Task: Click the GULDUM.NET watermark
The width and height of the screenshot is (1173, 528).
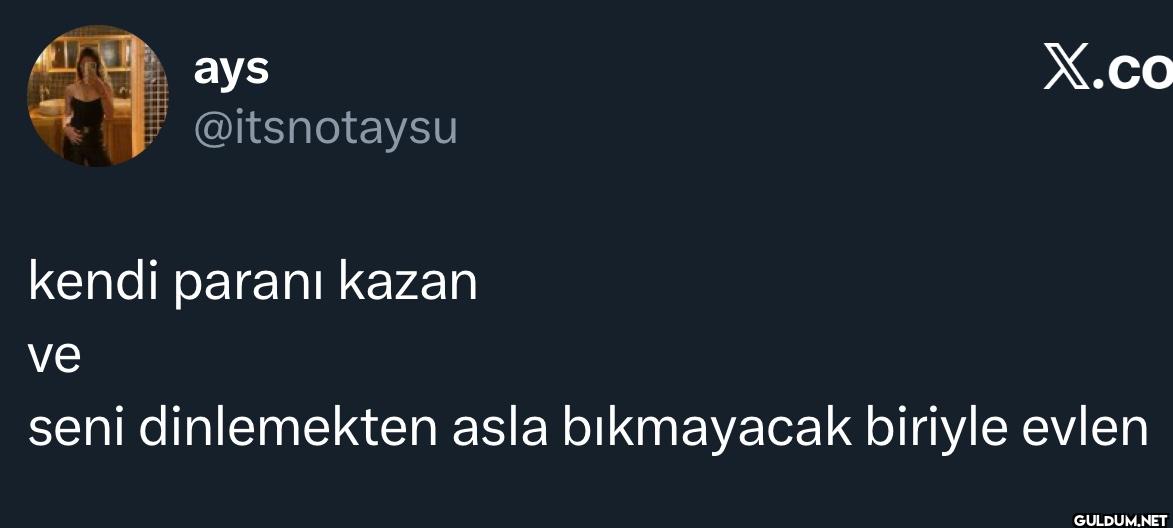Action: (1120, 520)
